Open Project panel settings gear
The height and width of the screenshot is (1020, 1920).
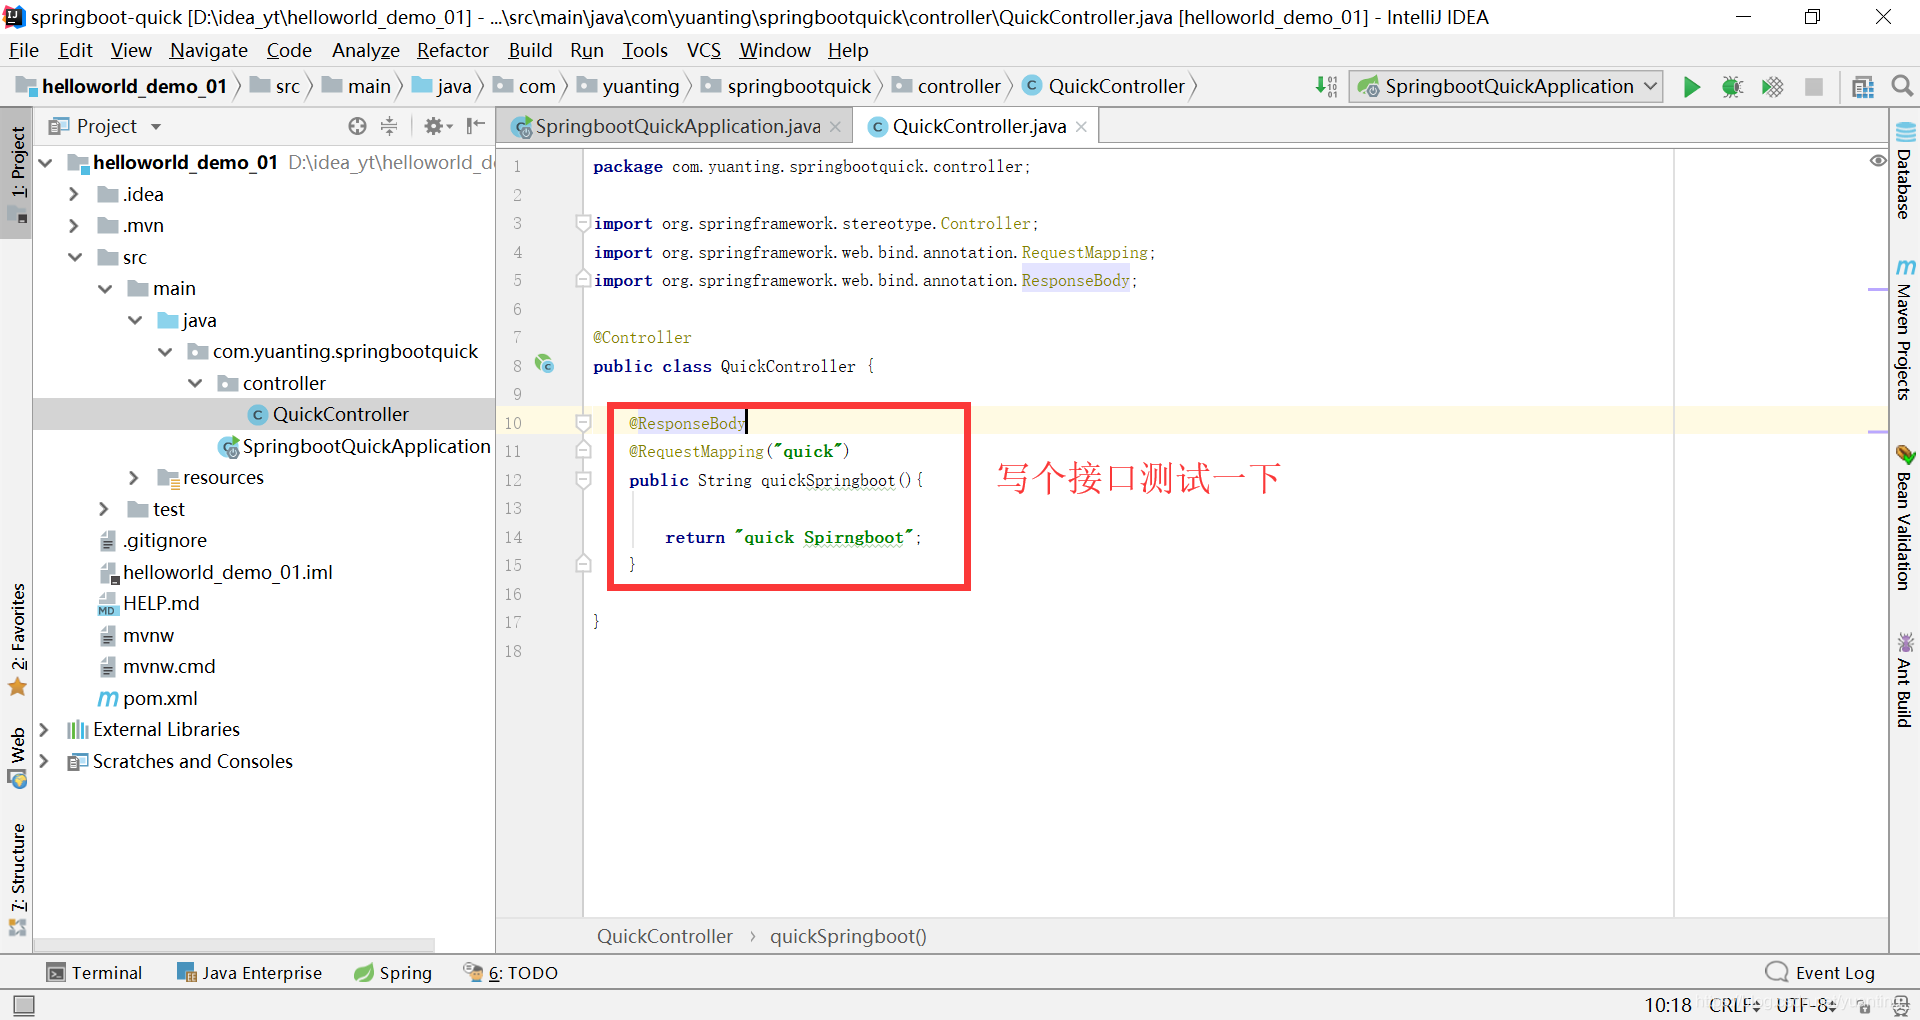[437, 126]
